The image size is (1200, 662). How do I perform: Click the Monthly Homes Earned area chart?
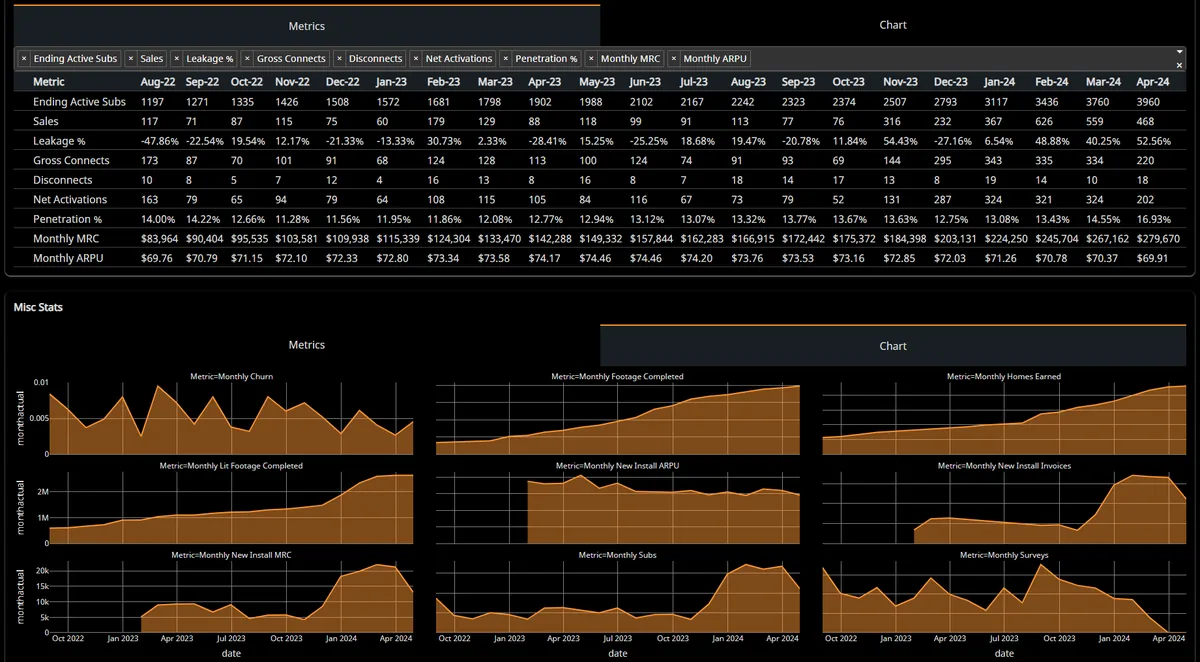(1004, 418)
